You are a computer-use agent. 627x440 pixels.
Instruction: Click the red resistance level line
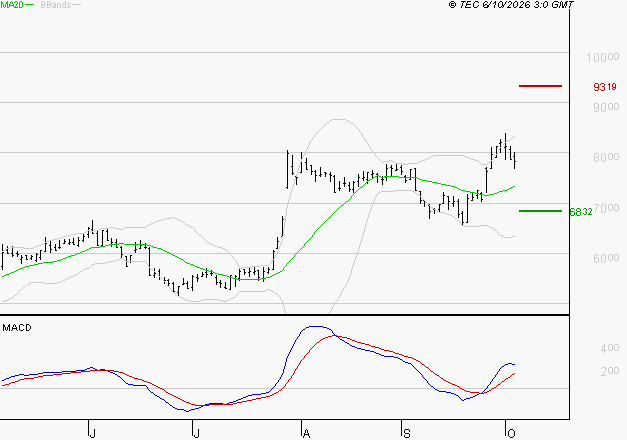point(540,86)
